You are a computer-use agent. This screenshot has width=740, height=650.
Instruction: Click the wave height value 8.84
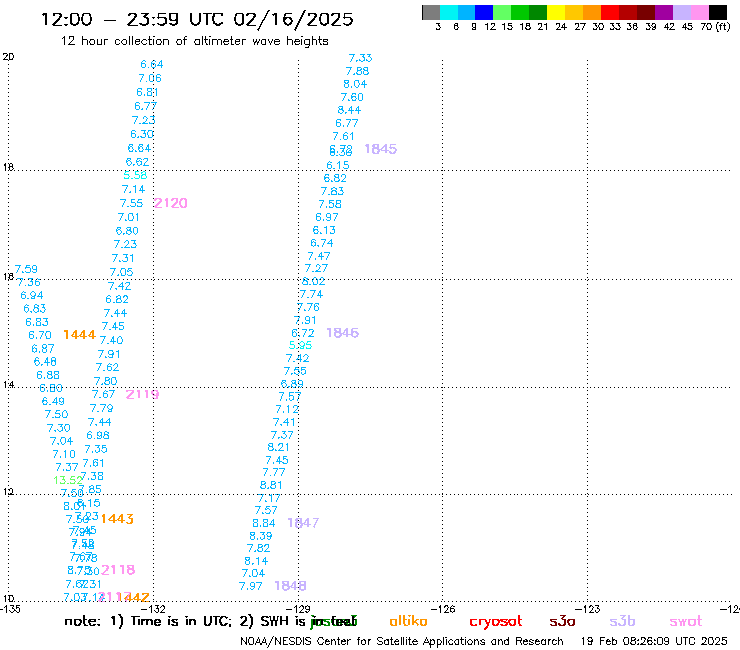(263, 523)
